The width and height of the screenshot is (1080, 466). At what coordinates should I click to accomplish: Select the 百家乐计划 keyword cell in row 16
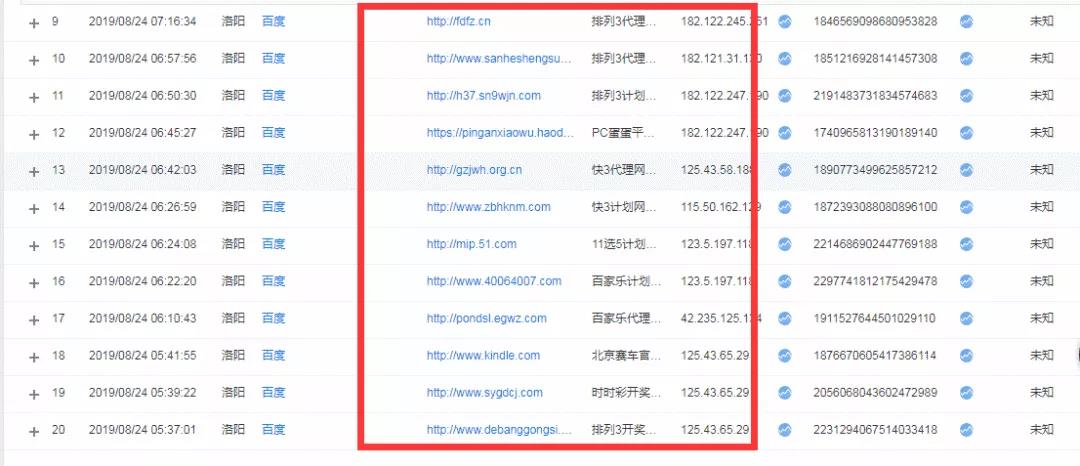[626, 282]
